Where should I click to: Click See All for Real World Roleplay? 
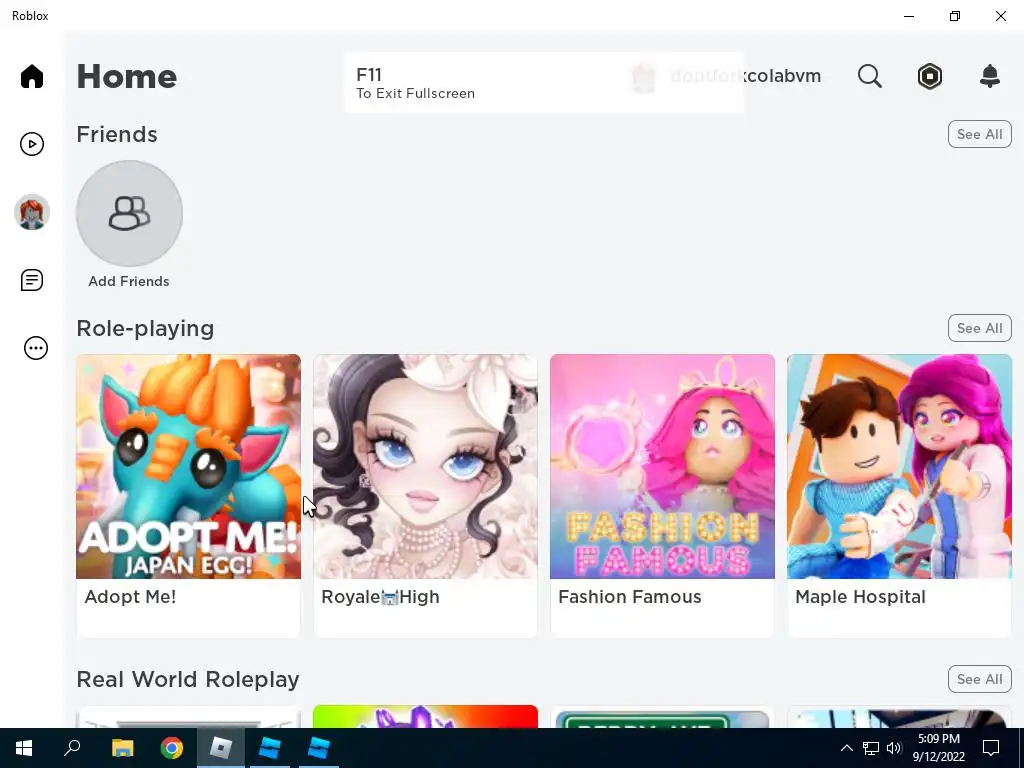[x=979, y=679]
